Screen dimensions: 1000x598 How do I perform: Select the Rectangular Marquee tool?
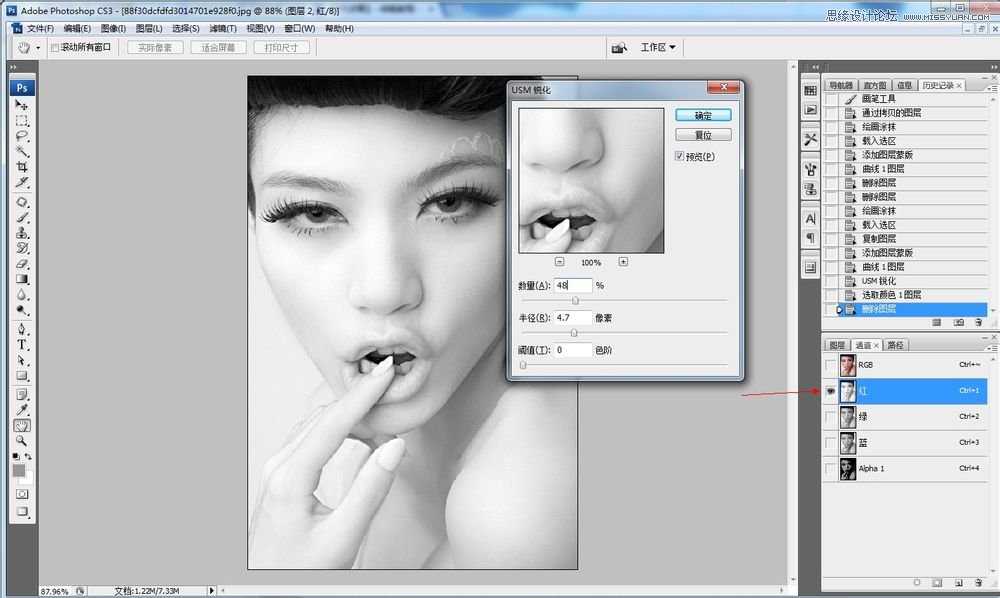point(22,120)
